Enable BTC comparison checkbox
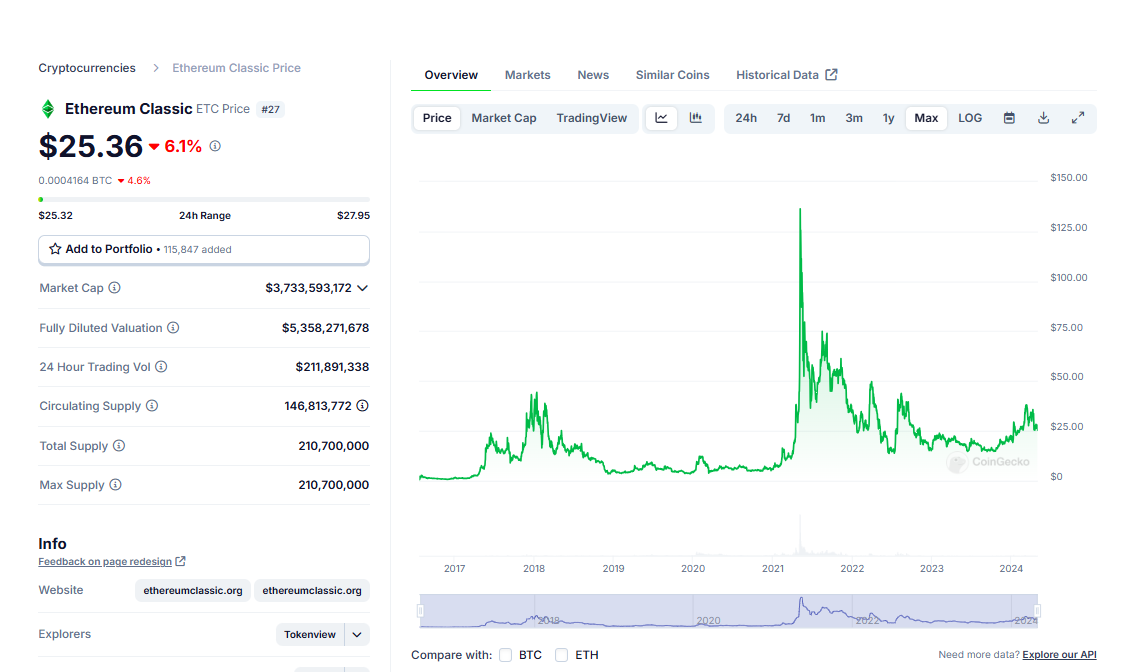1132x672 pixels. coord(505,655)
